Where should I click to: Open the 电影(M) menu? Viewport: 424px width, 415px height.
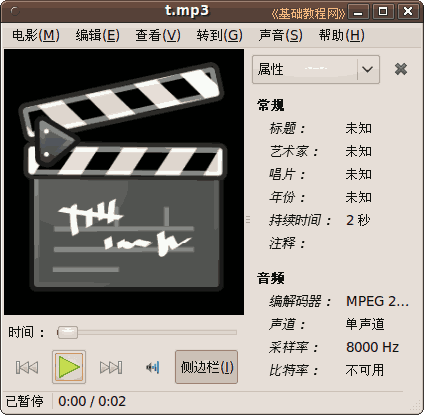click(x=36, y=35)
